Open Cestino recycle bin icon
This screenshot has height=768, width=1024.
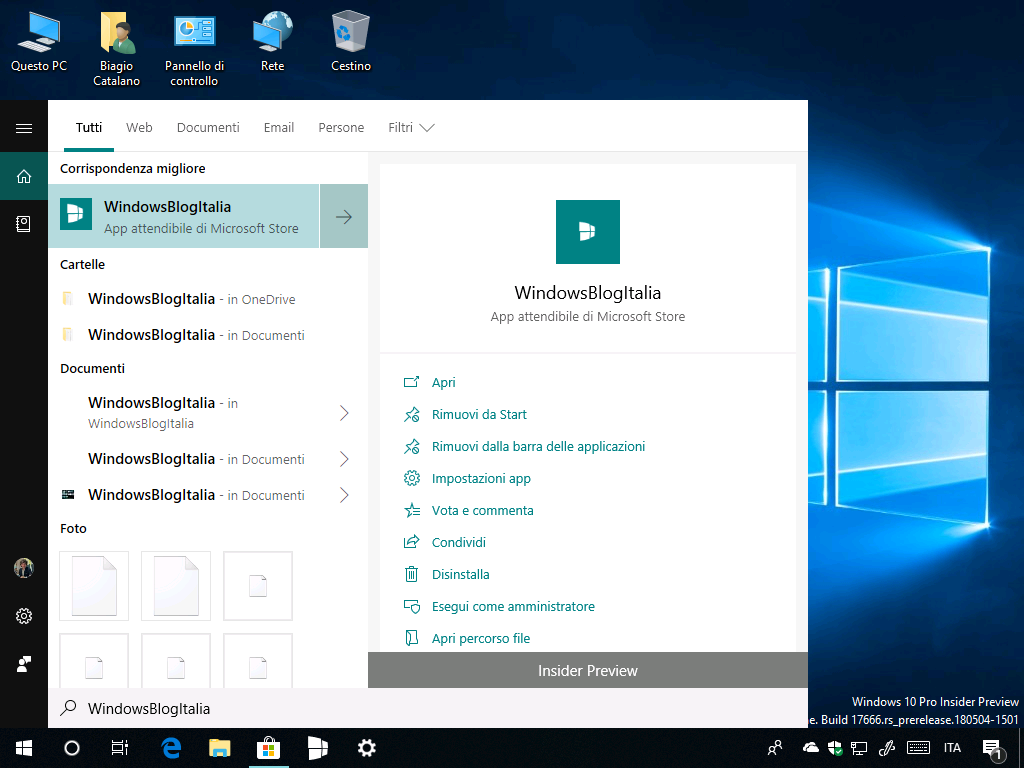click(351, 42)
